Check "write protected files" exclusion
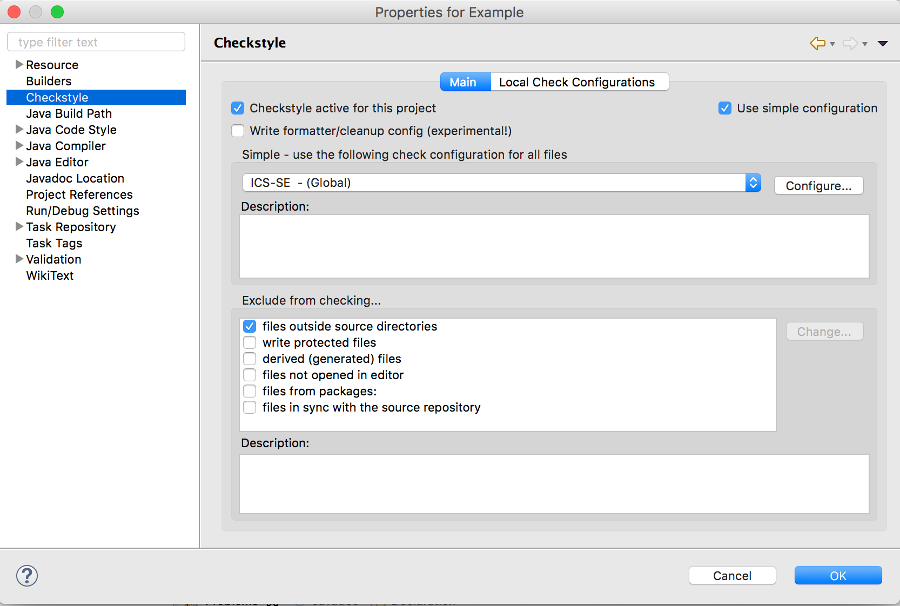Screen dimensions: 900x606 249,342
